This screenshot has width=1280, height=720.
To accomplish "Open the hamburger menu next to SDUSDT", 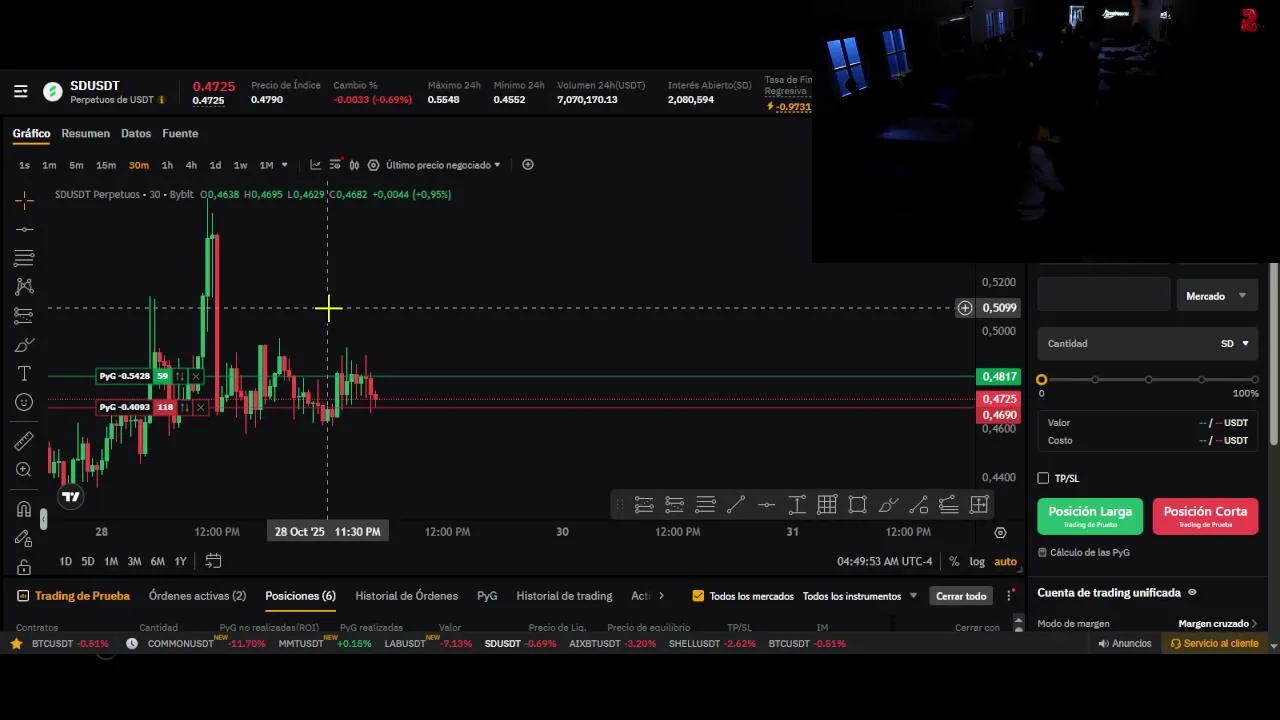I will click(x=20, y=92).
